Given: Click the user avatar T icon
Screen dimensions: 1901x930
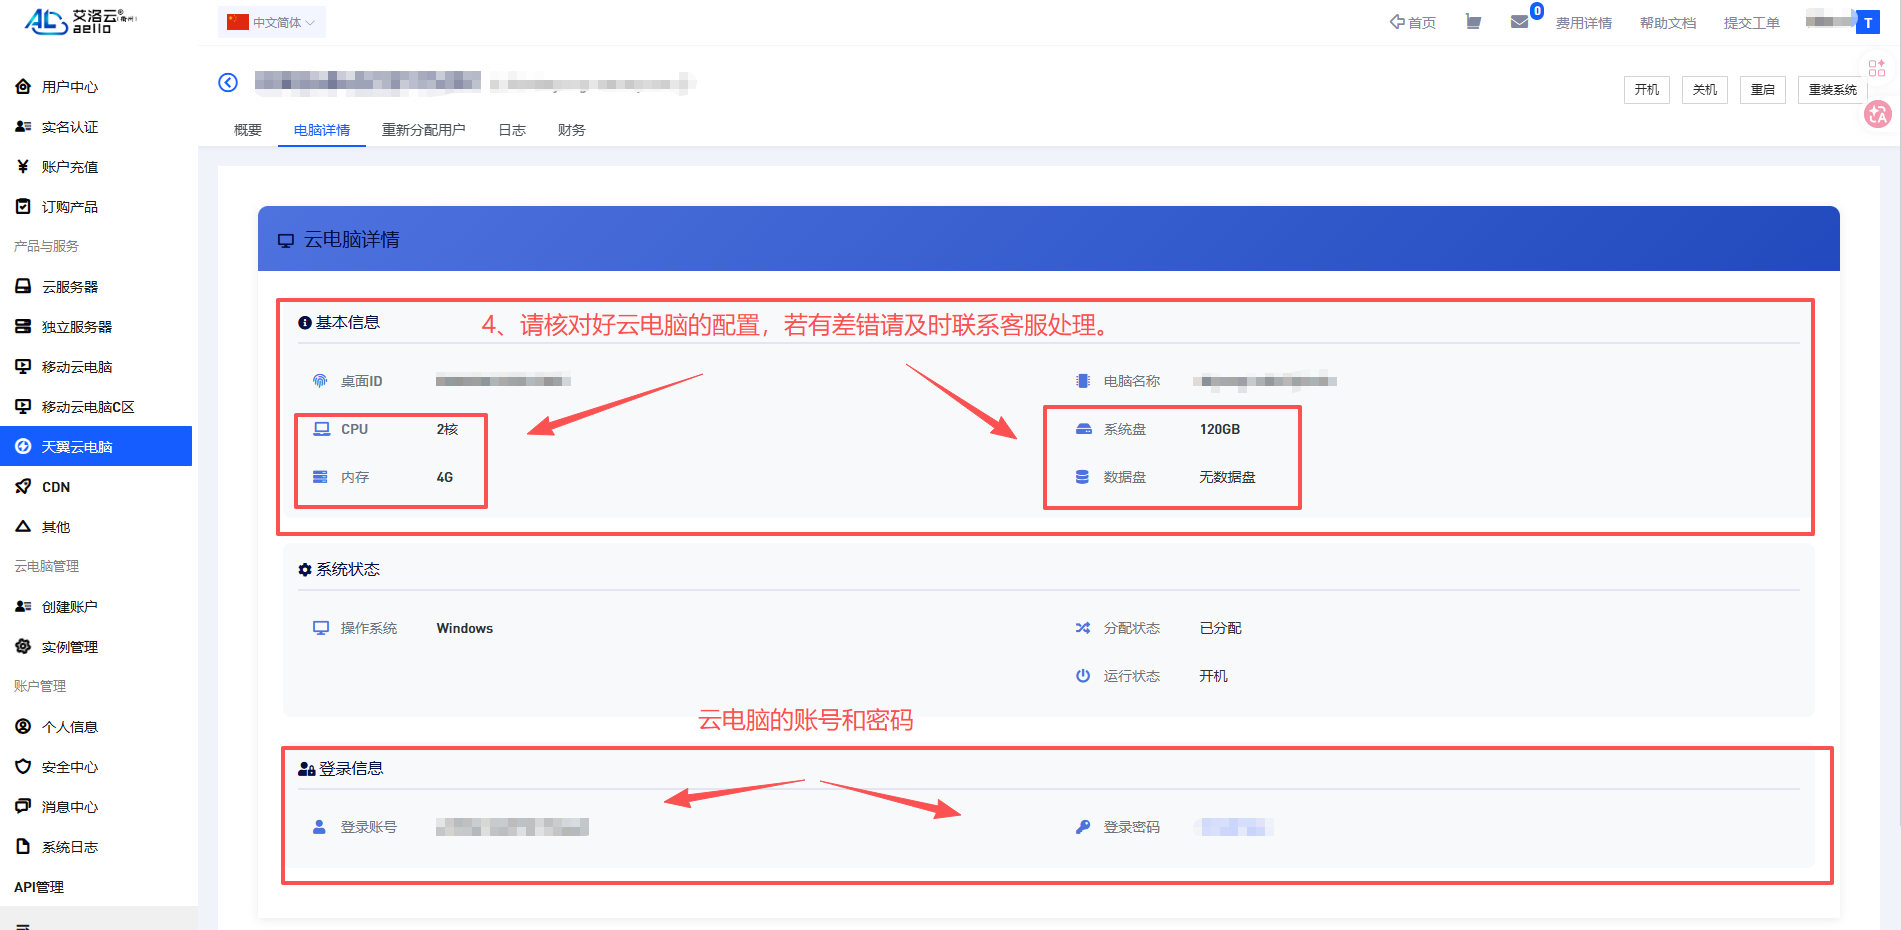Looking at the screenshot, I should 1867,23.
